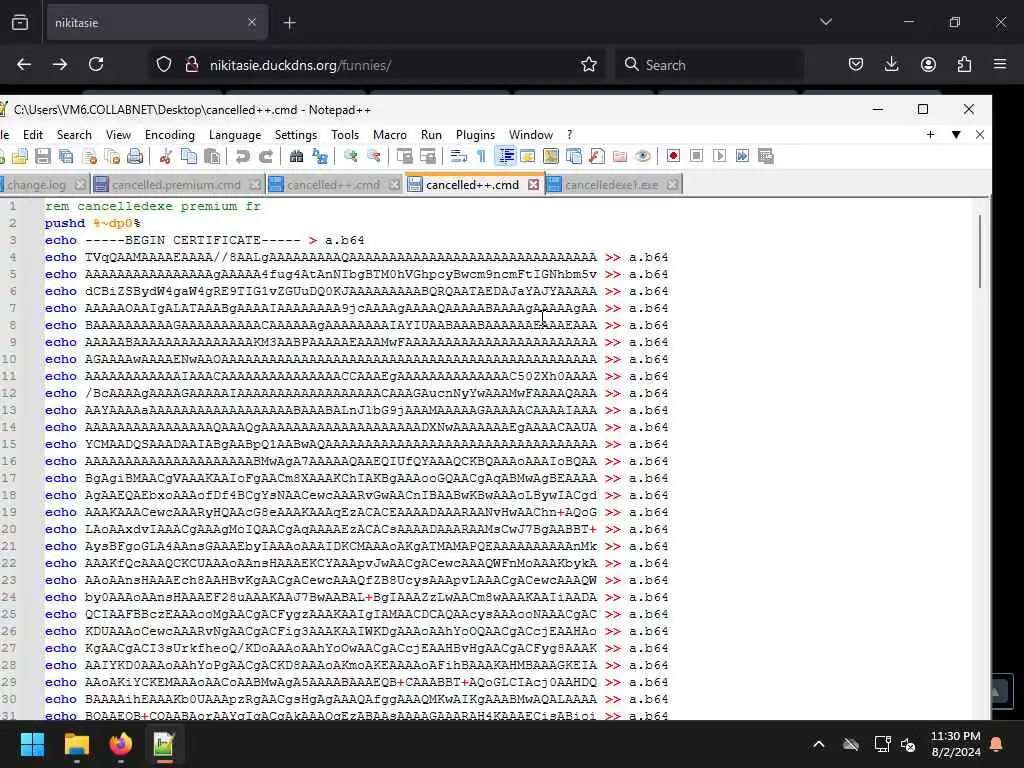Screen dimensions: 1024x768
Task: Open Find with the binoculars icon
Action: (296, 156)
